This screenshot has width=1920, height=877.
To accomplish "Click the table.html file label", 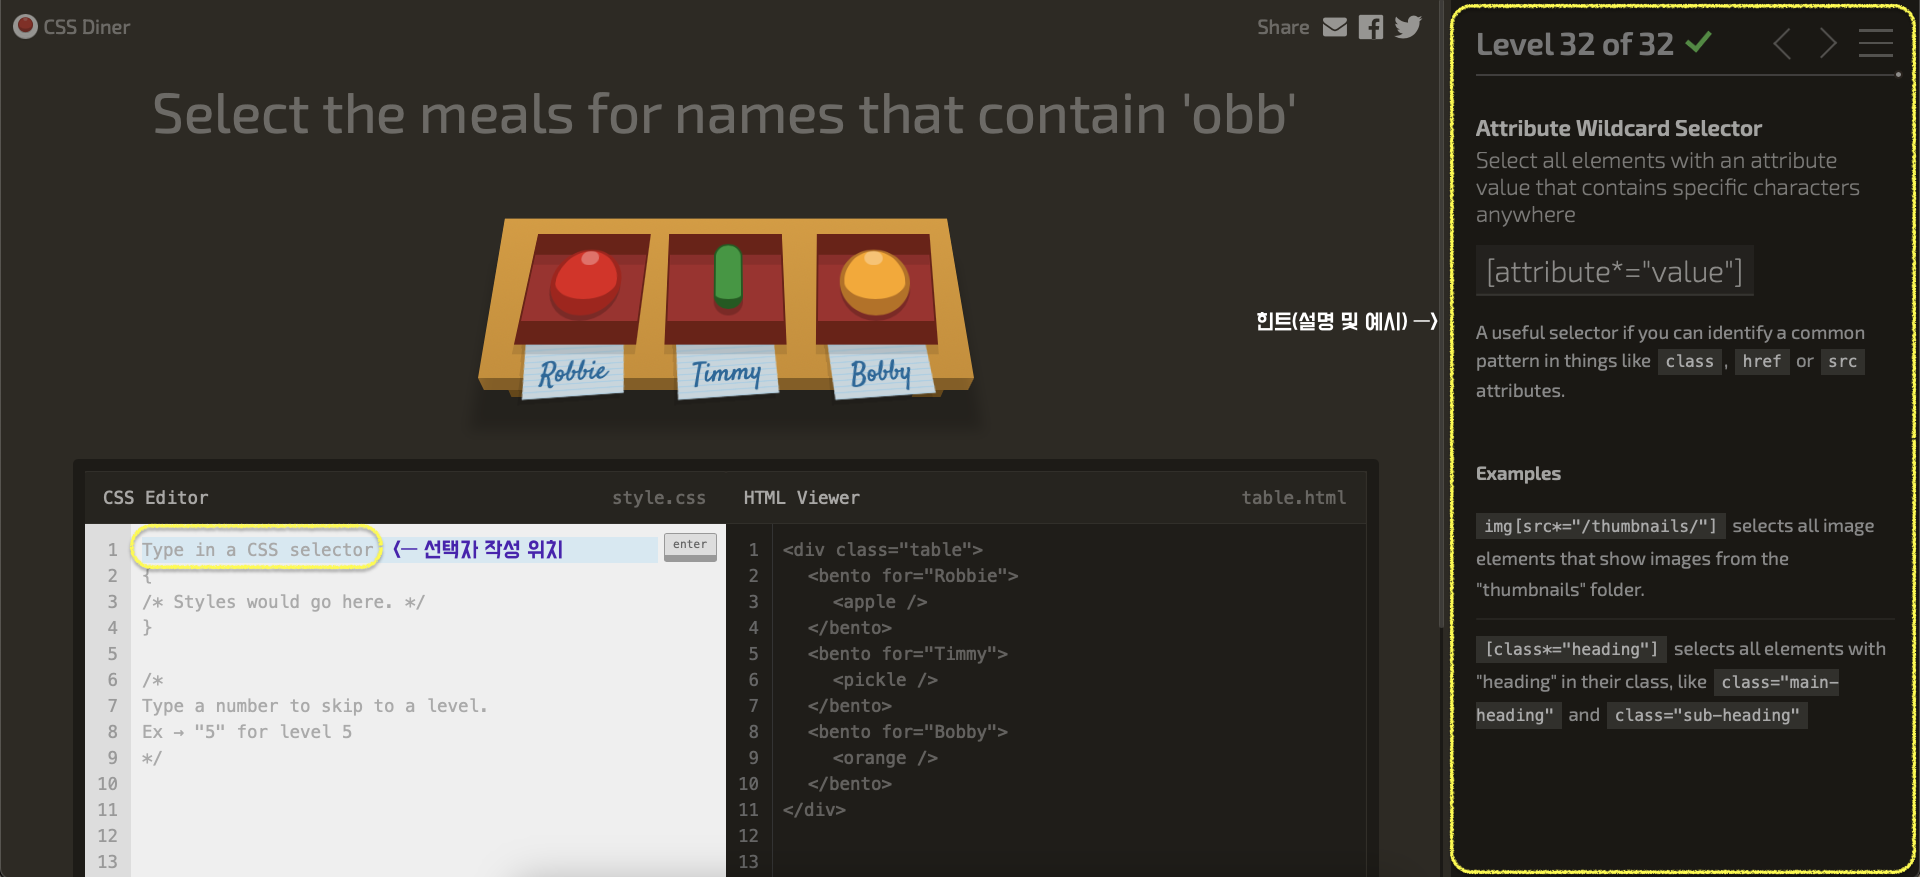I will tap(1293, 497).
